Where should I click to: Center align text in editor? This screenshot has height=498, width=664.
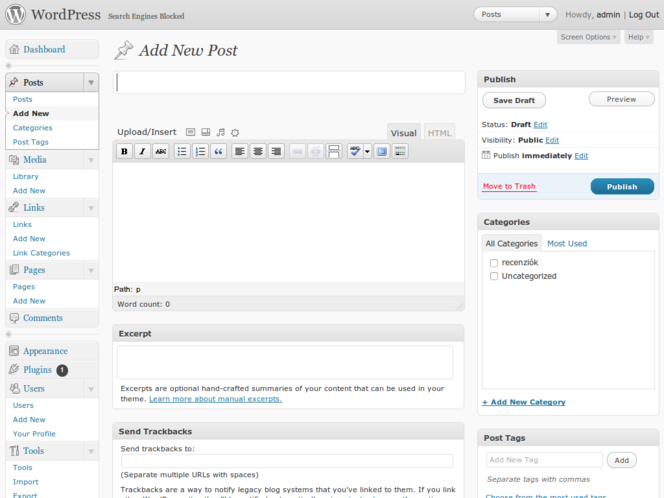[258, 151]
